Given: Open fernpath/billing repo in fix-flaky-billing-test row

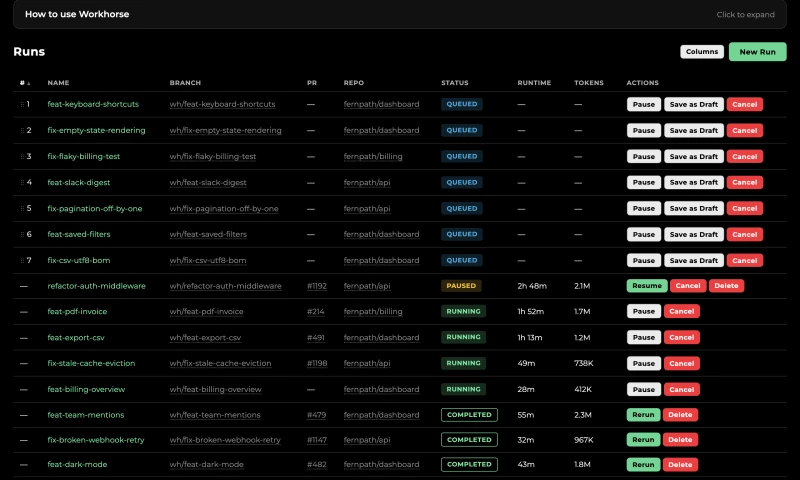Looking at the screenshot, I should pyautogui.click(x=373, y=156).
